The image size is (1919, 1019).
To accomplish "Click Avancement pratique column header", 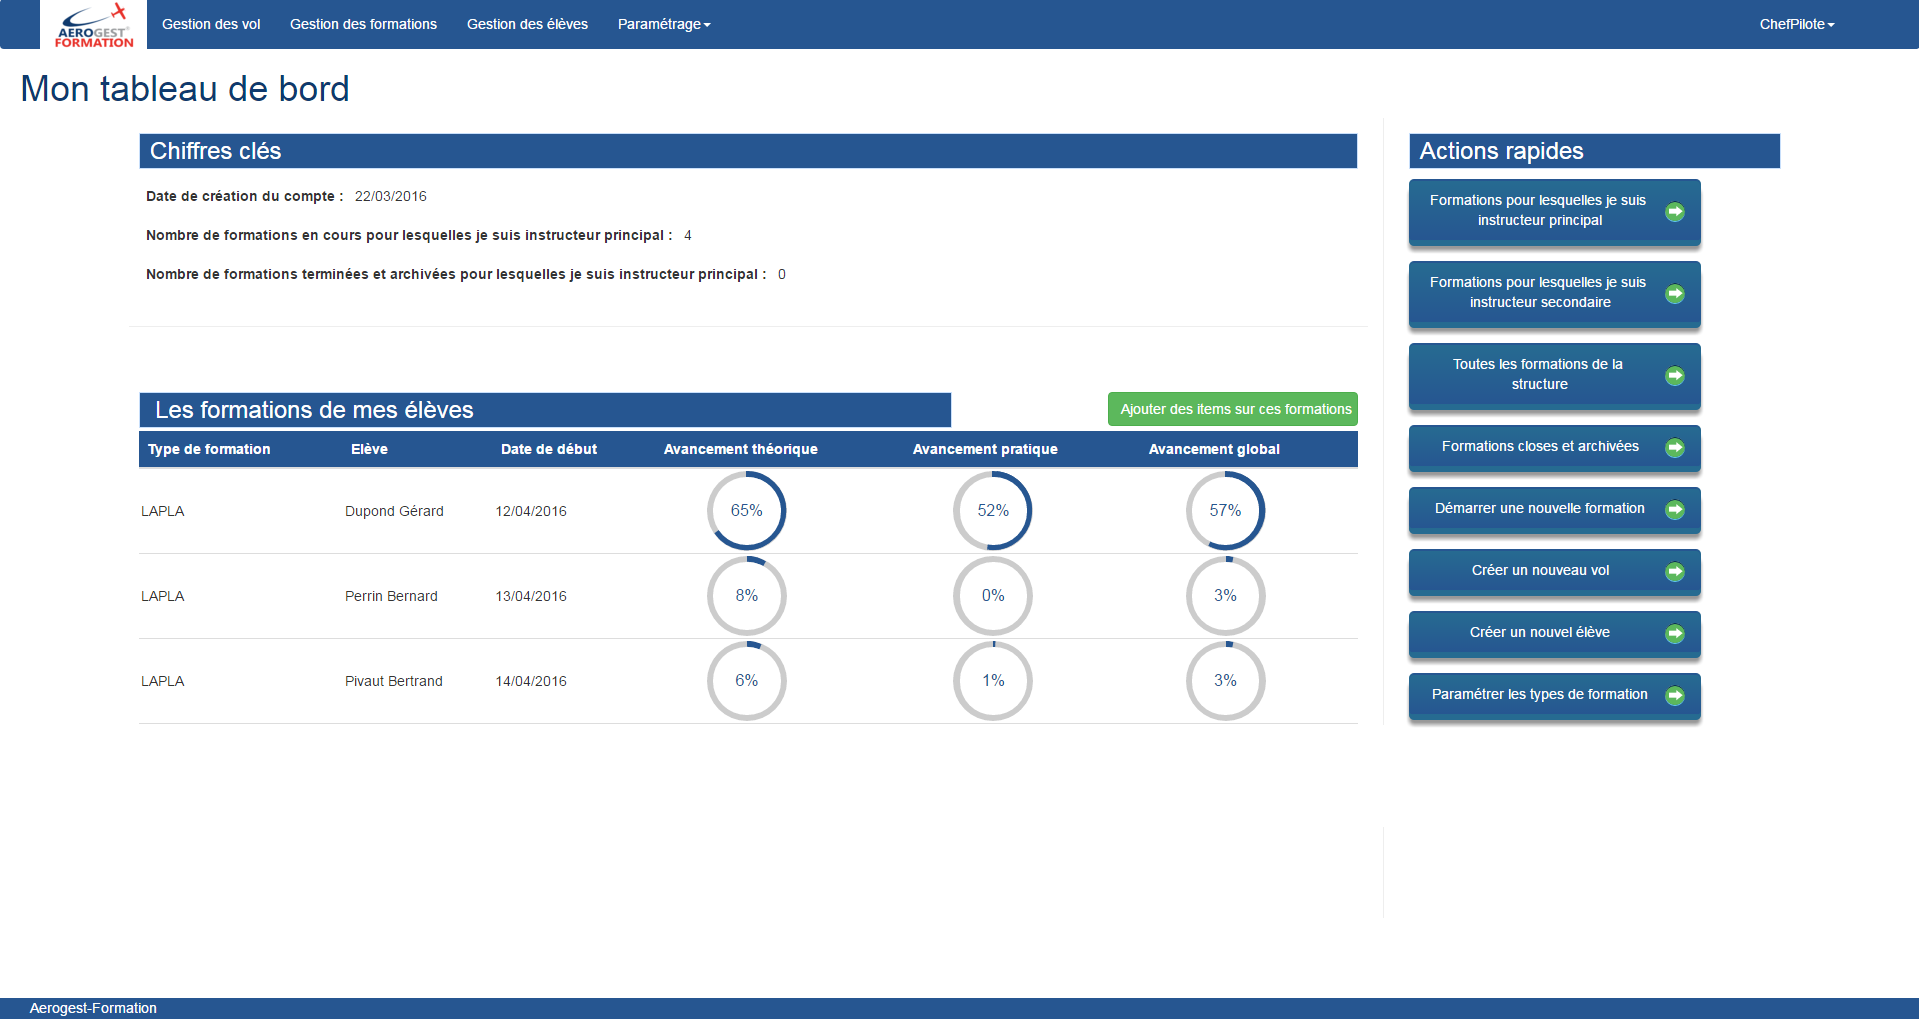I will pyautogui.click(x=985, y=449).
